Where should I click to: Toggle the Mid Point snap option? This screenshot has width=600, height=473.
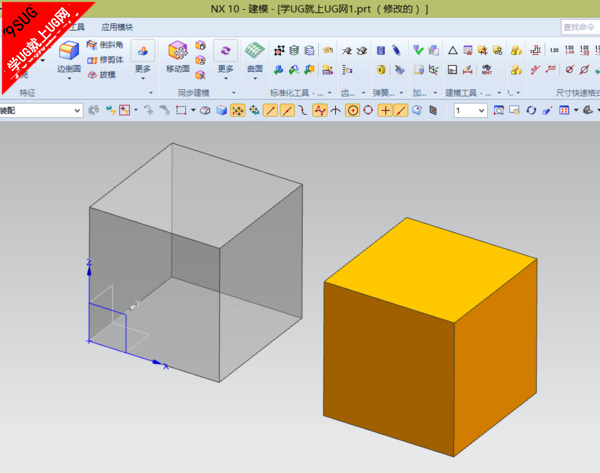click(287, 111)
